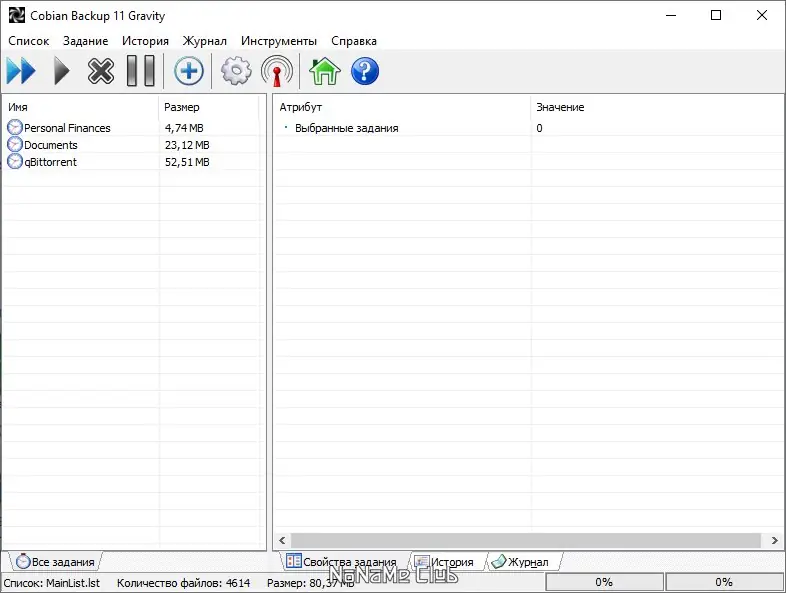Open the Справка menu
Image resolution: width=786 pixels, height=593 pixels.
pyautogui.click(x=354, y=41)
